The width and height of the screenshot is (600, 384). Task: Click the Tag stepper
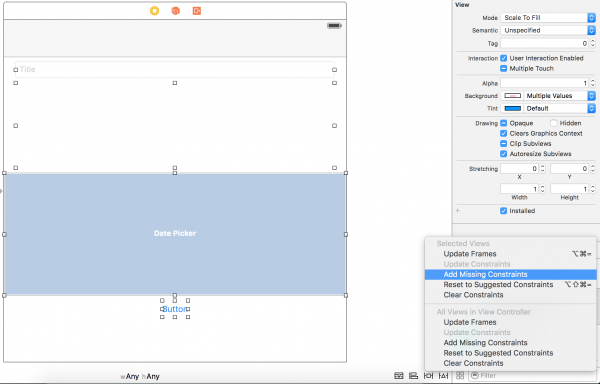click(x=593, y=43)
